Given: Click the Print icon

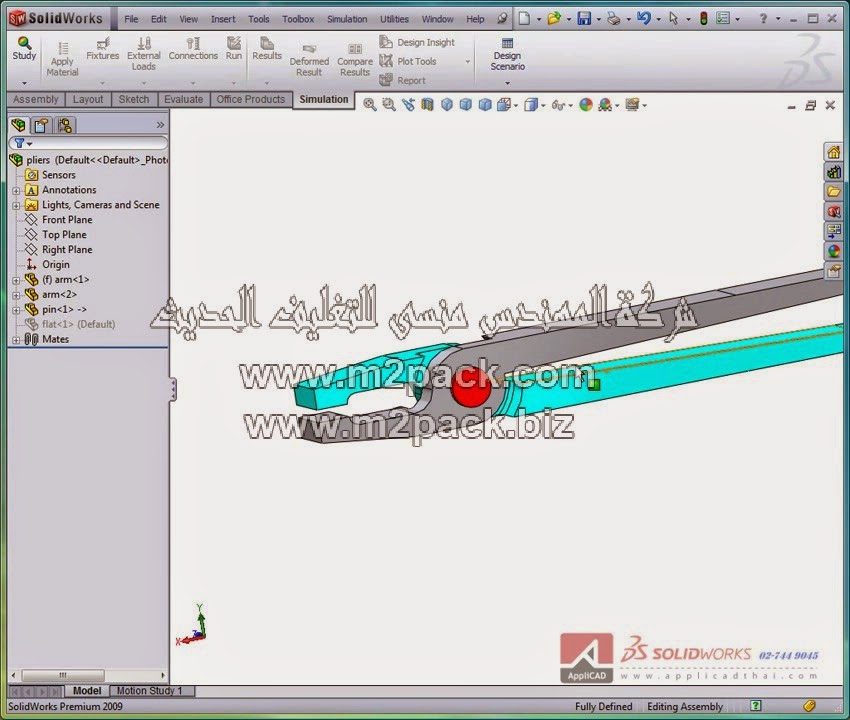Looking at the screenshot, I should coord(613,19).
